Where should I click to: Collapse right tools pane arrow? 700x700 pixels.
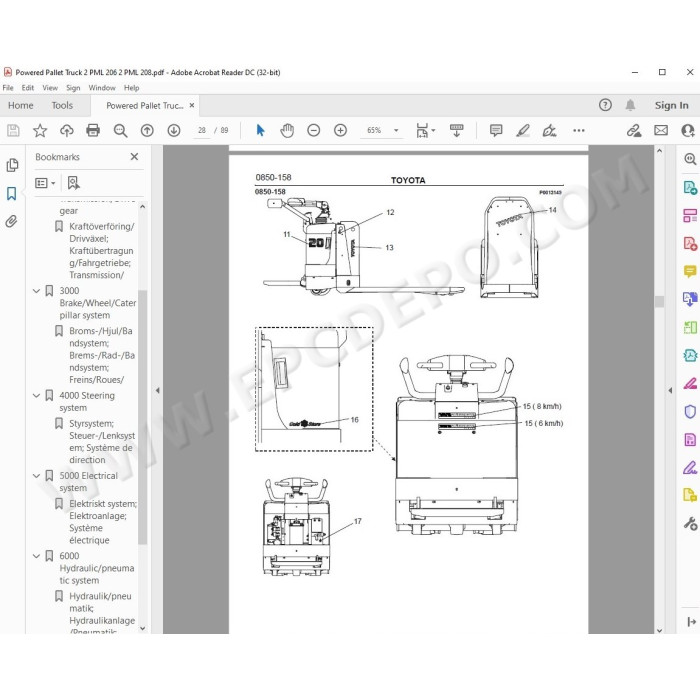670,390
